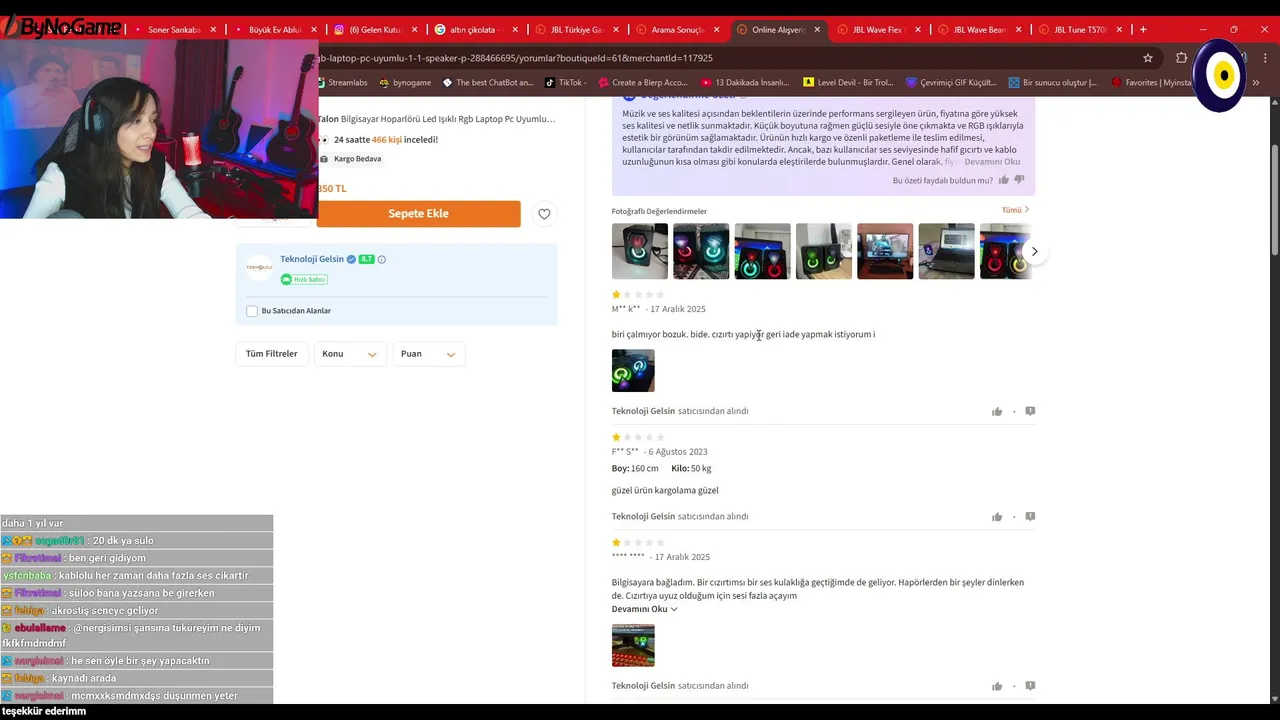Report the M** K** review with the flag
This screenshot has width=1280, height=720.
coord(1030,411)
